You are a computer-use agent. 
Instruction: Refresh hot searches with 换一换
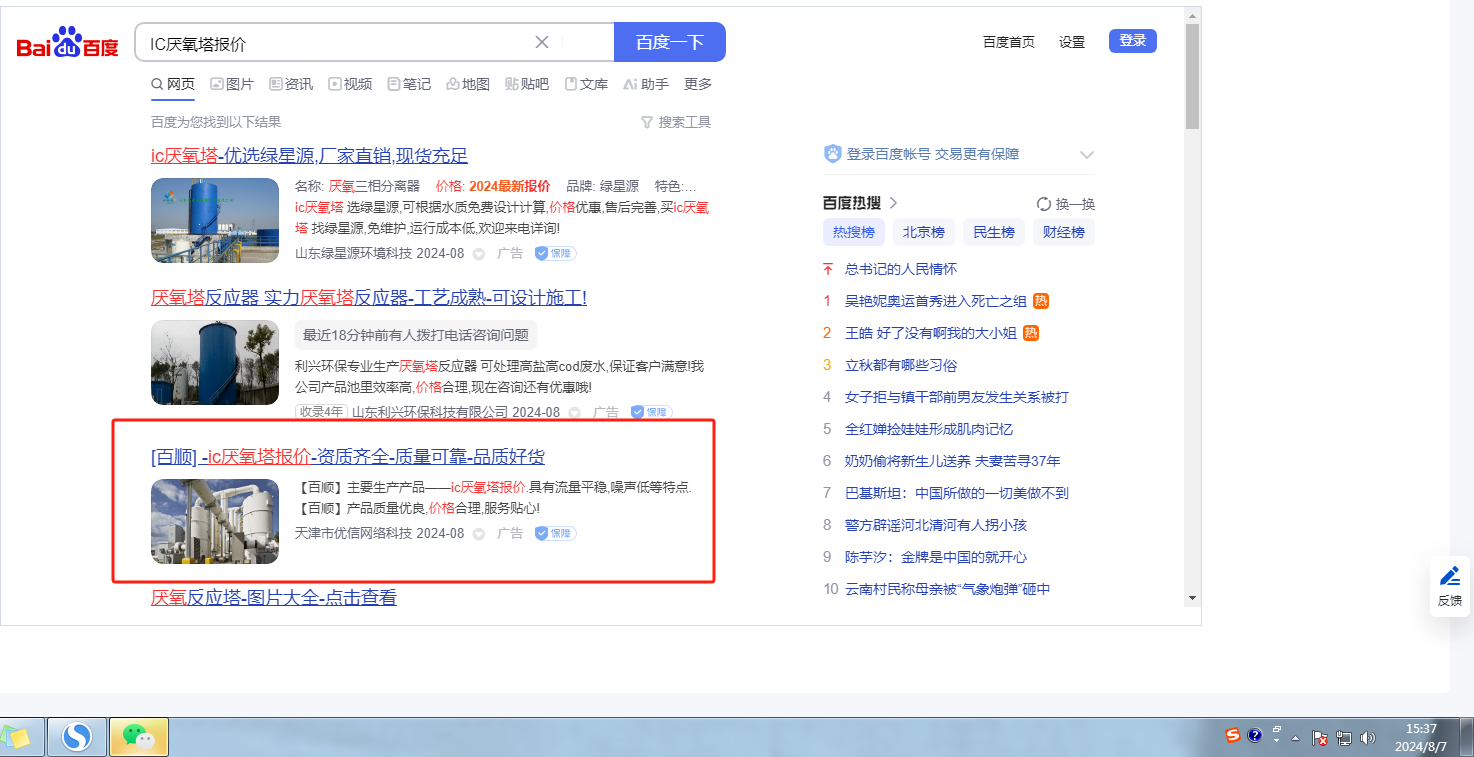[1066, 204]
